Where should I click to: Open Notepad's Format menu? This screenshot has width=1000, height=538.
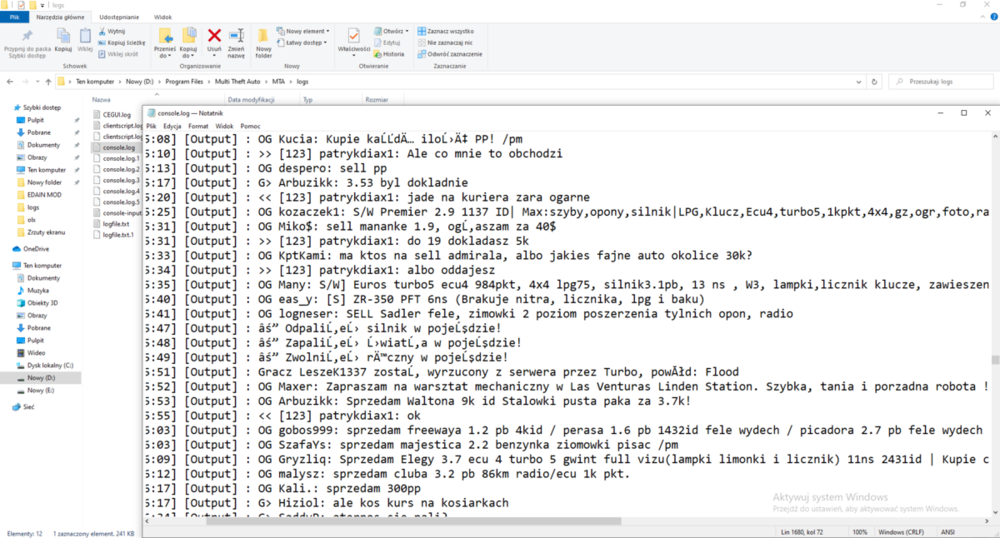coord(198,126)
